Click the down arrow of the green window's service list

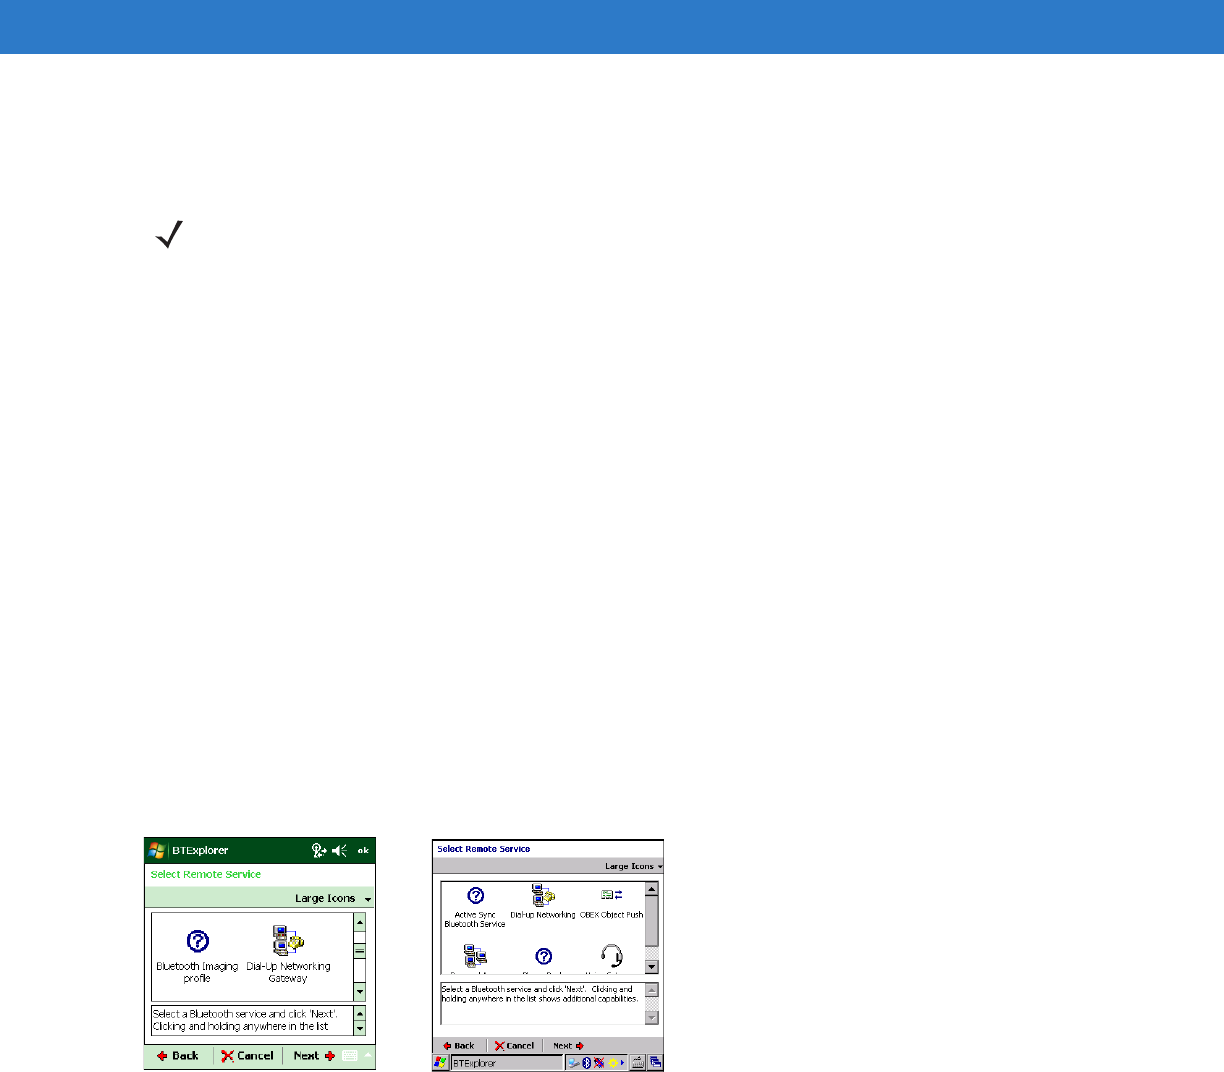[x=360, y=992]
